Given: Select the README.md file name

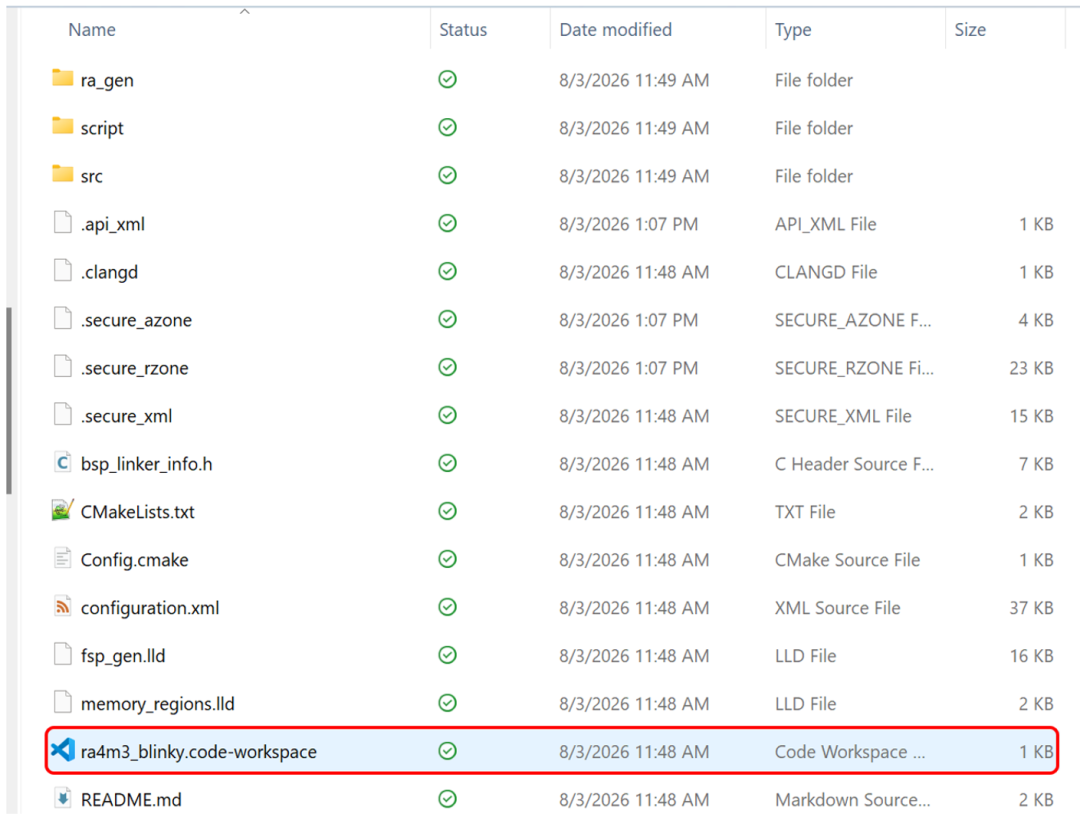Looking at the screenshot, I should (x=132, y=800).
